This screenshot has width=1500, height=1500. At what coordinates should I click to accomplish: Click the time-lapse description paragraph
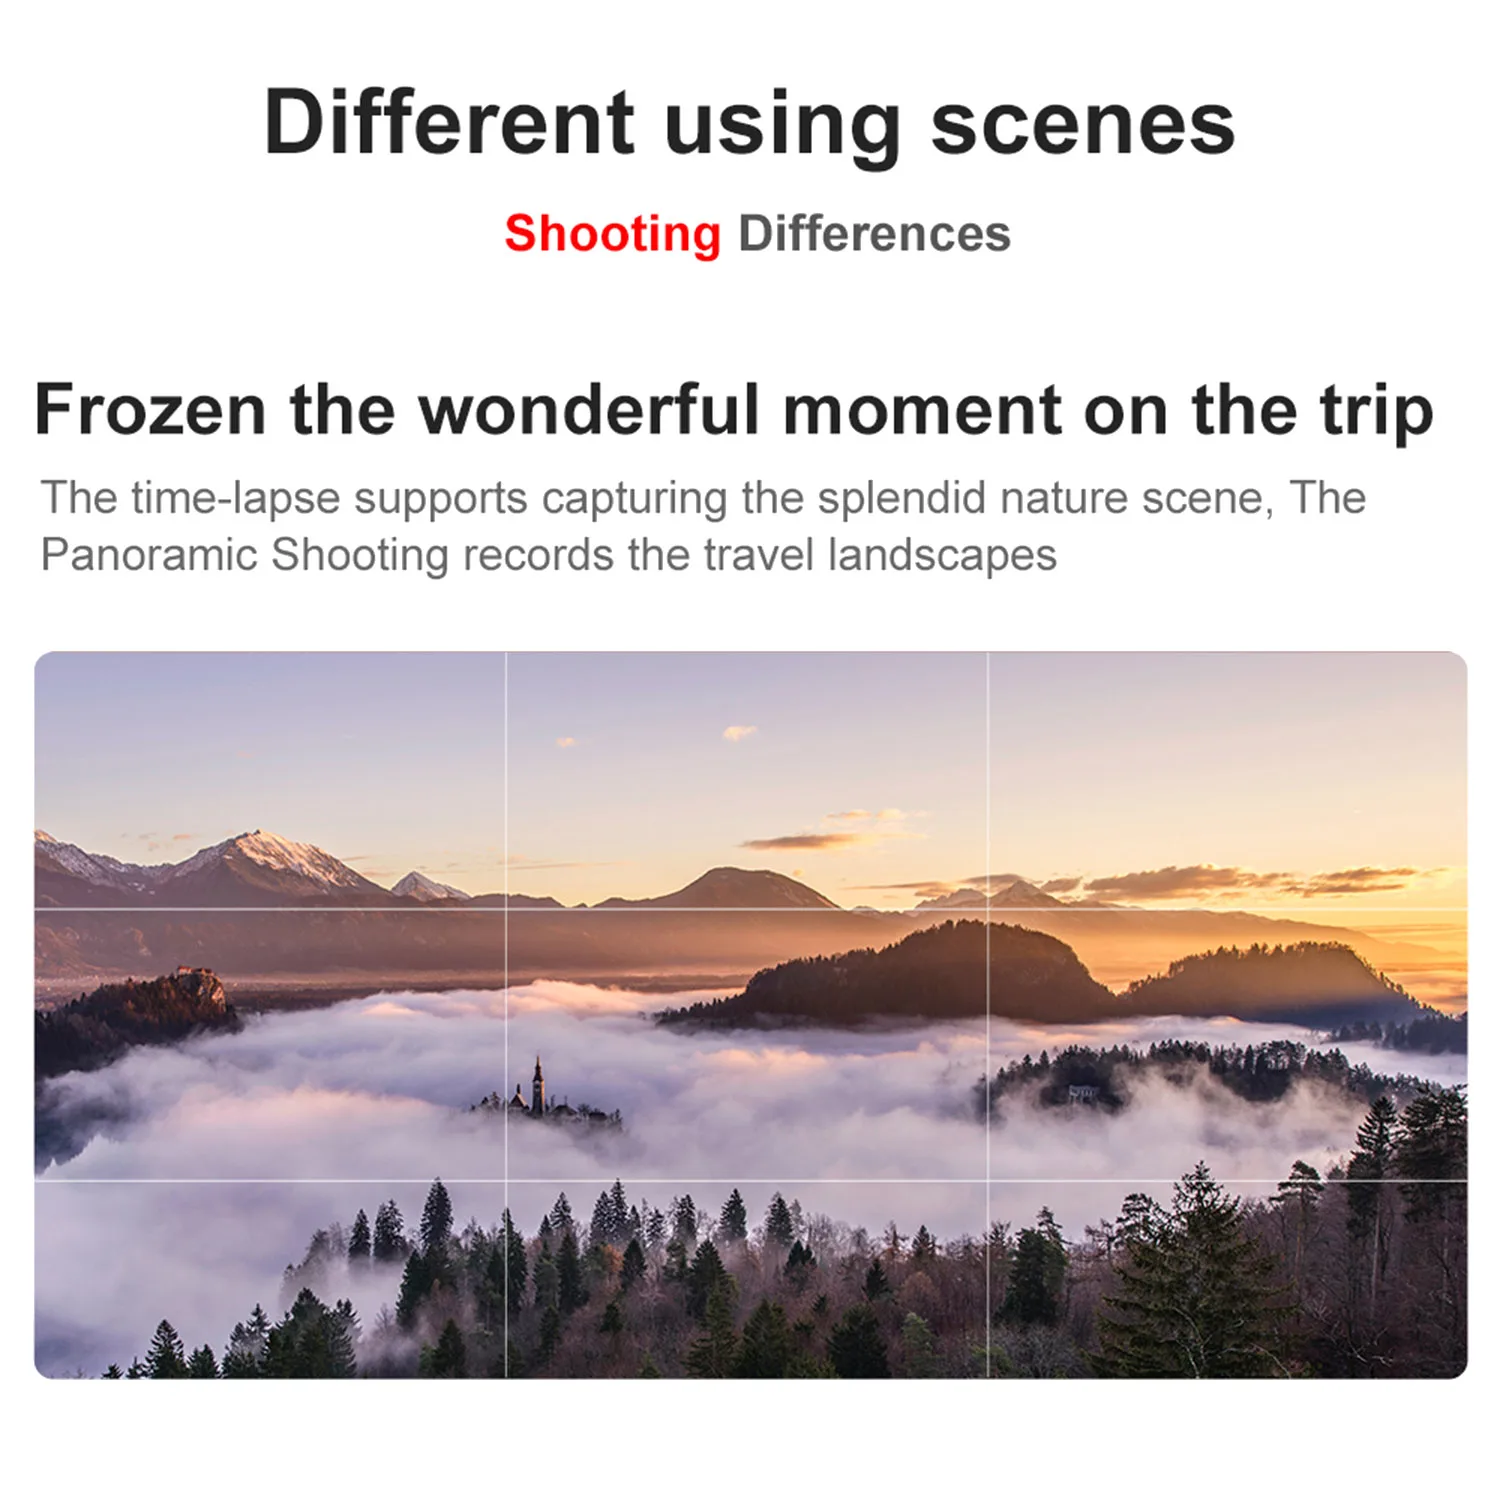(703, 526)
